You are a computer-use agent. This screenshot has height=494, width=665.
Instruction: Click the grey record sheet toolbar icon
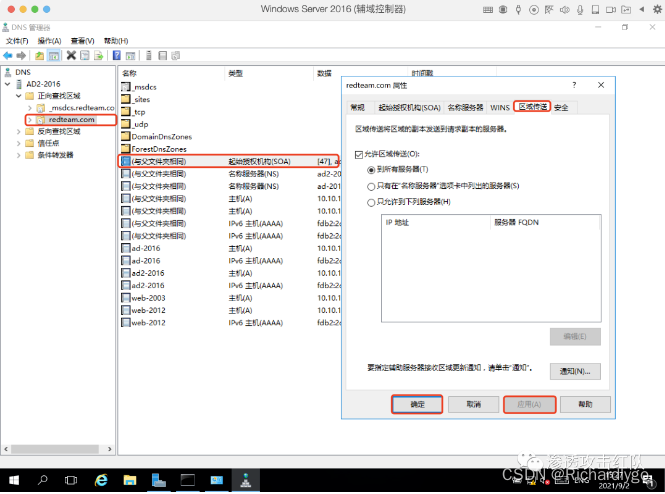(162, 56)
